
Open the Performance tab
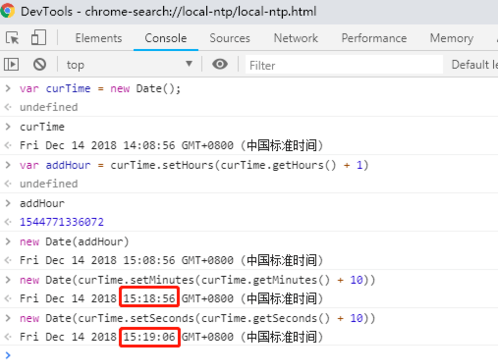(374, 38)
